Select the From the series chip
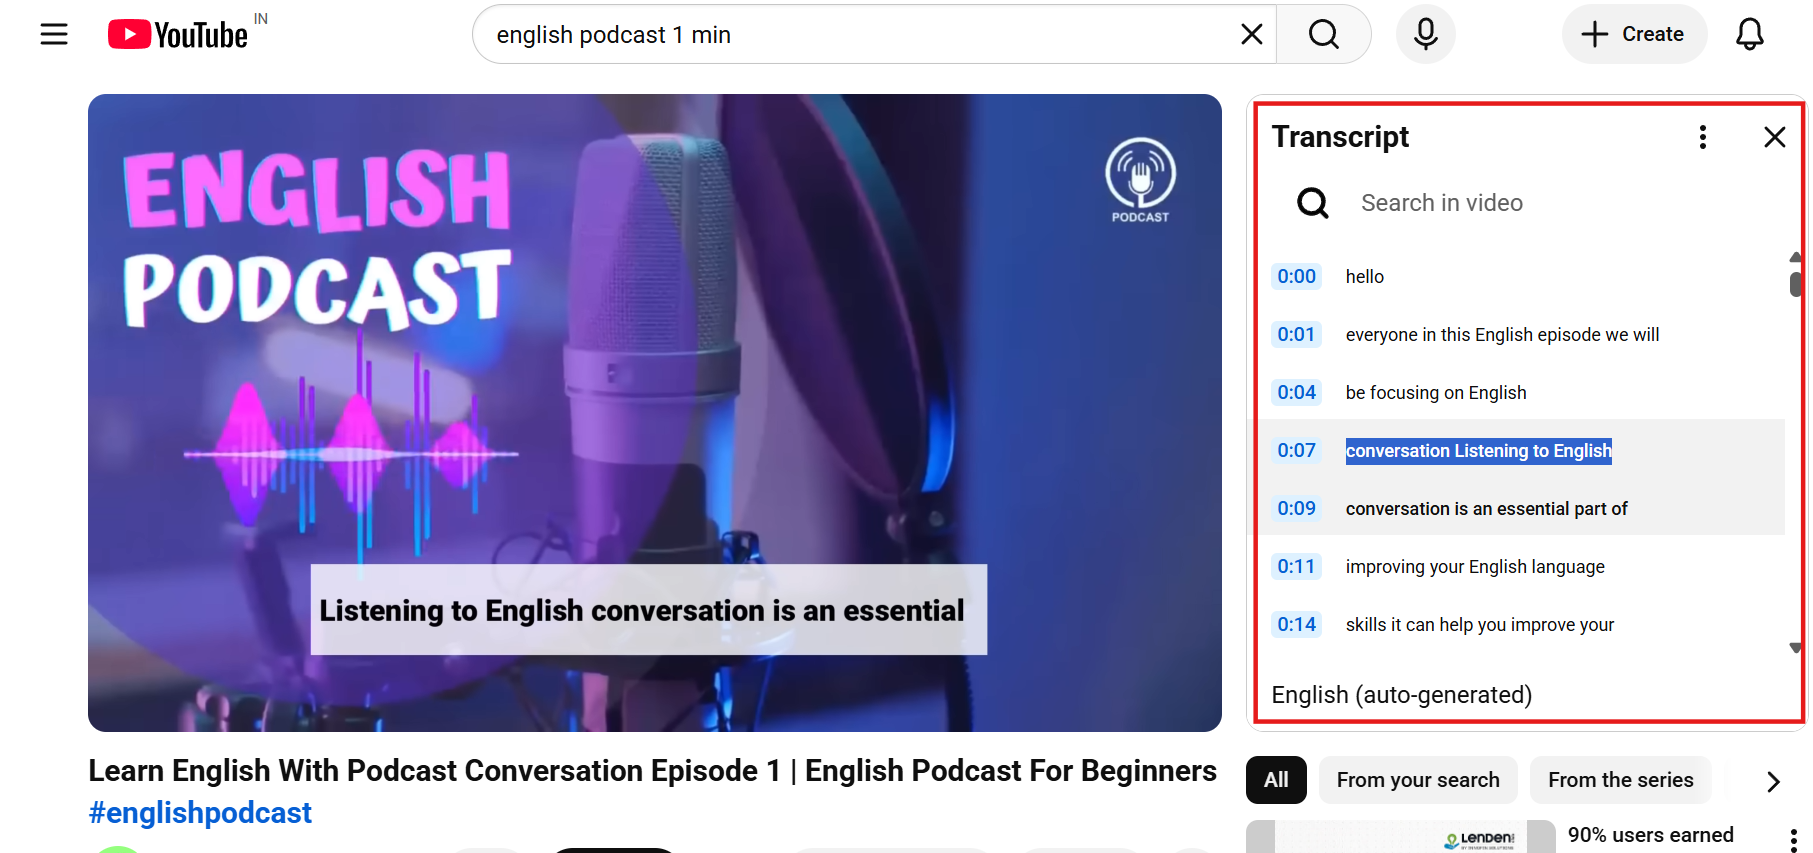The height and width of the screenshot is (853, 1813). 1621,780
